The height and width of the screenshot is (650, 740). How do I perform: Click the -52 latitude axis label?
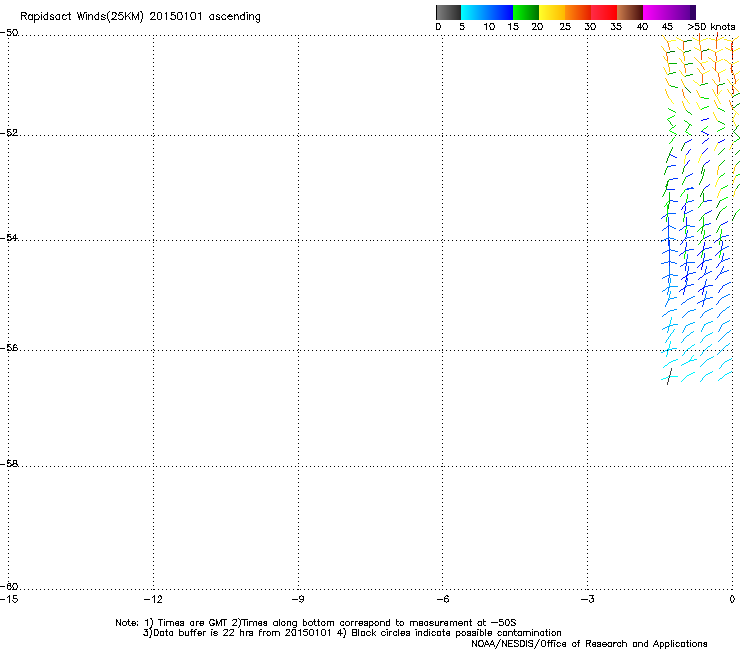coord(9,133)
